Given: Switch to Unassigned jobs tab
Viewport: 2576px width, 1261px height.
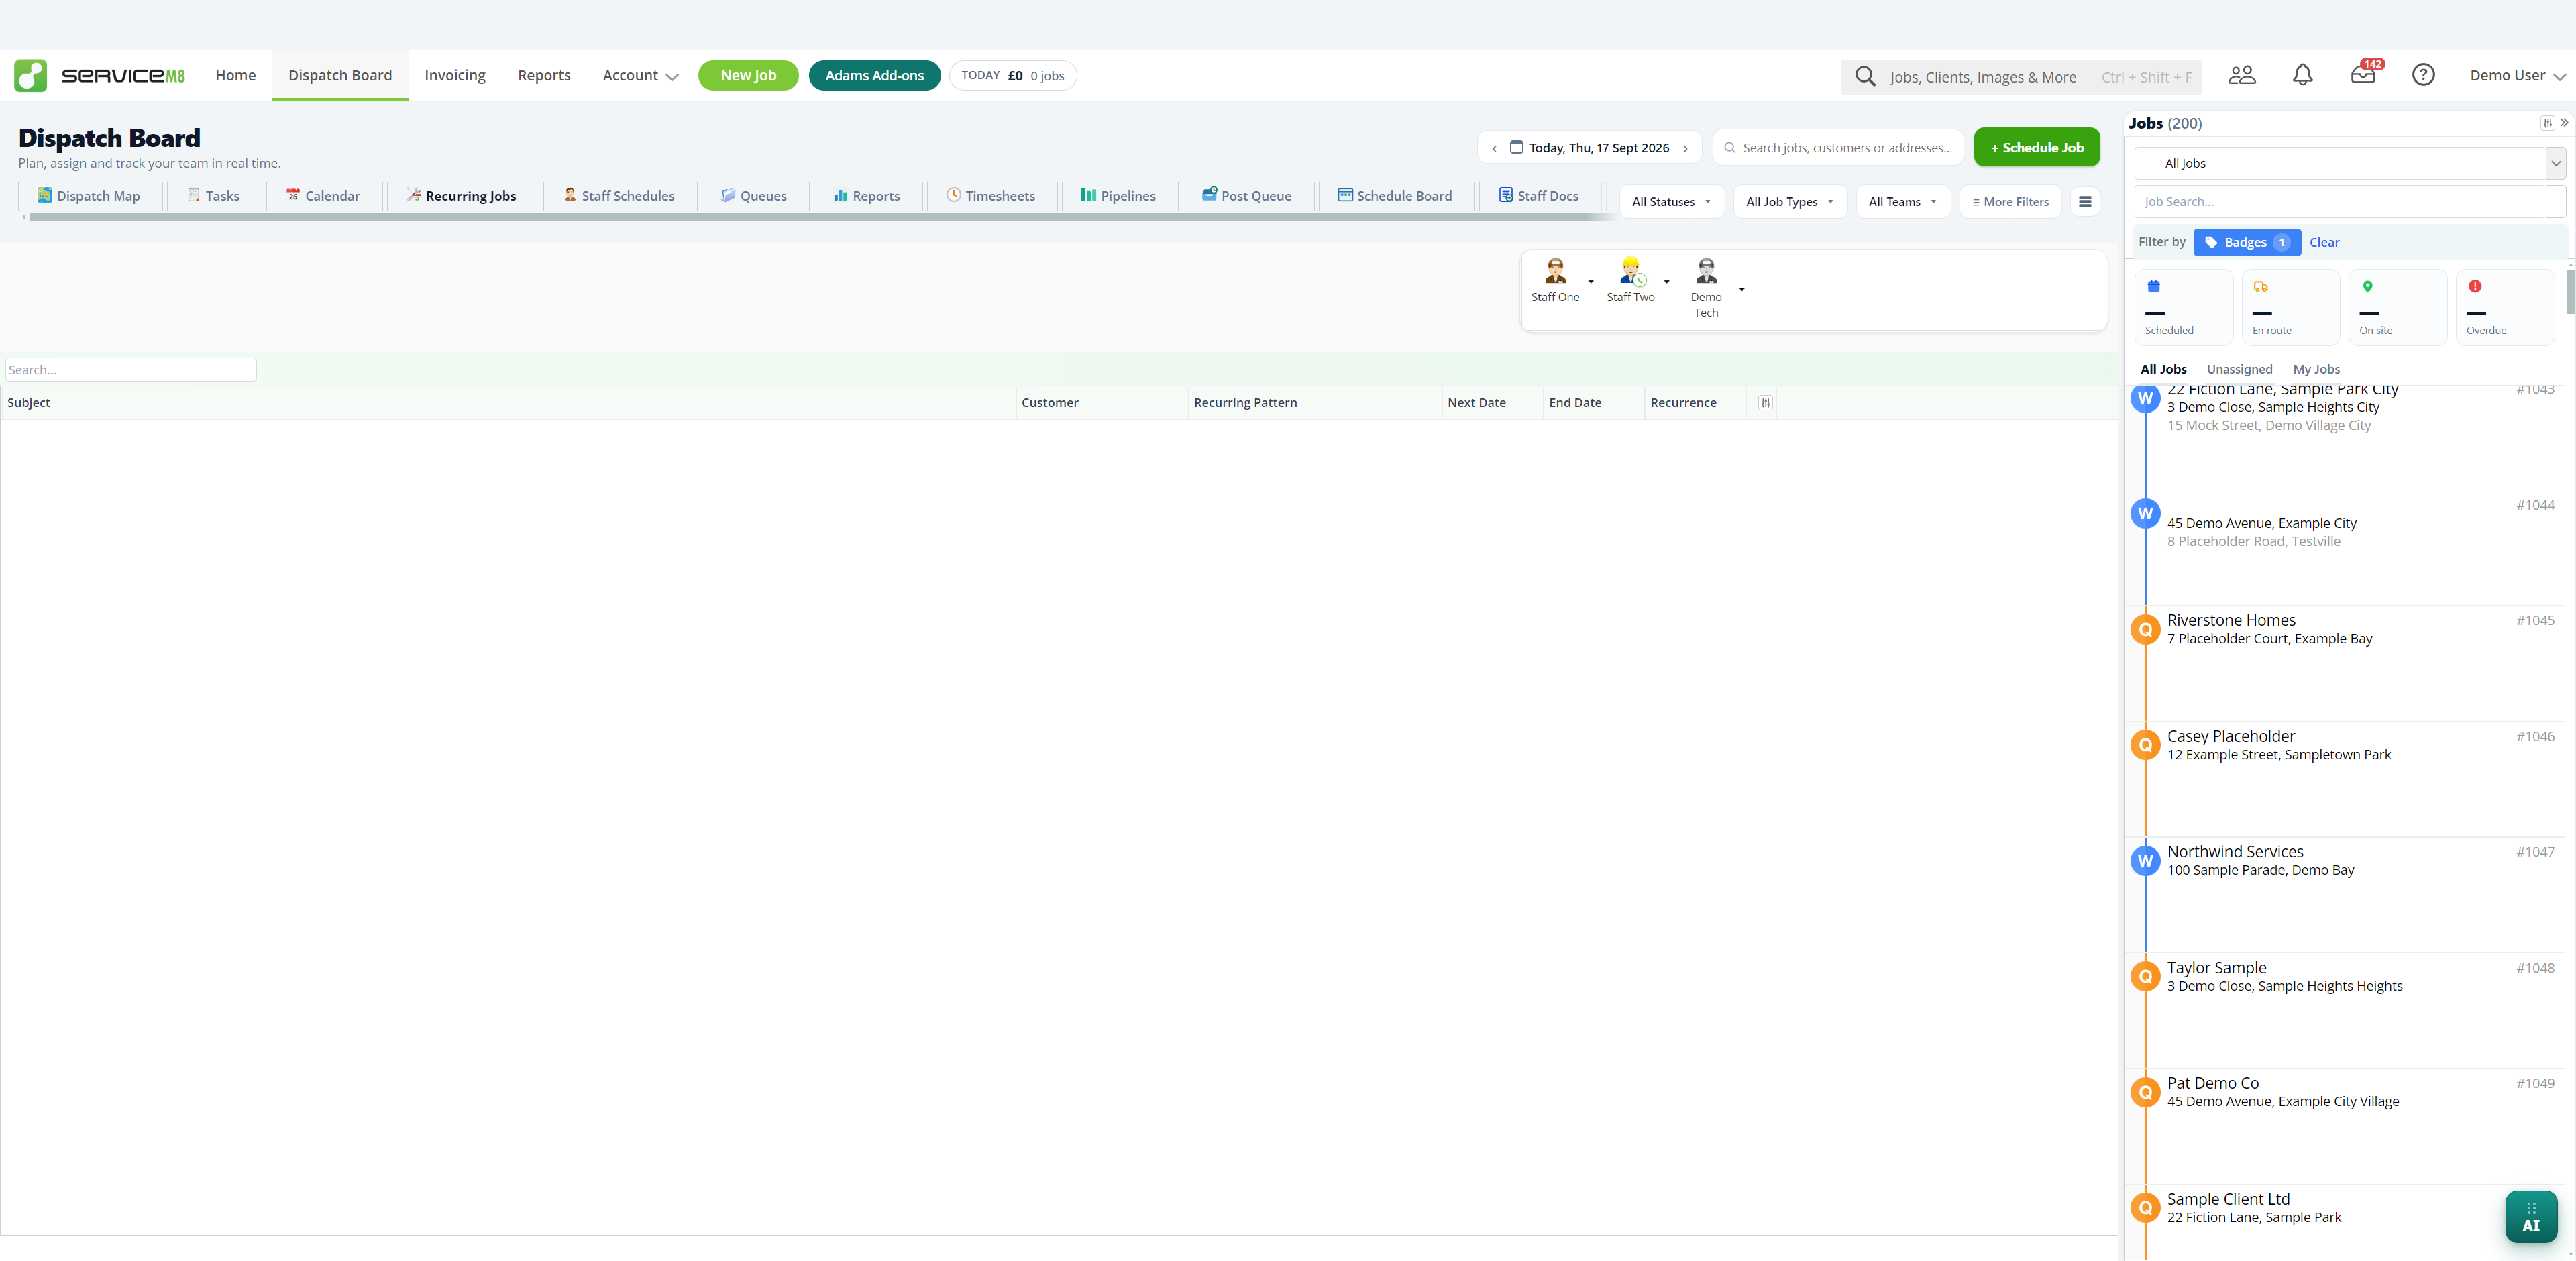Looking at the screenshot, I should pyautogui.click(x=2239, y=369).
